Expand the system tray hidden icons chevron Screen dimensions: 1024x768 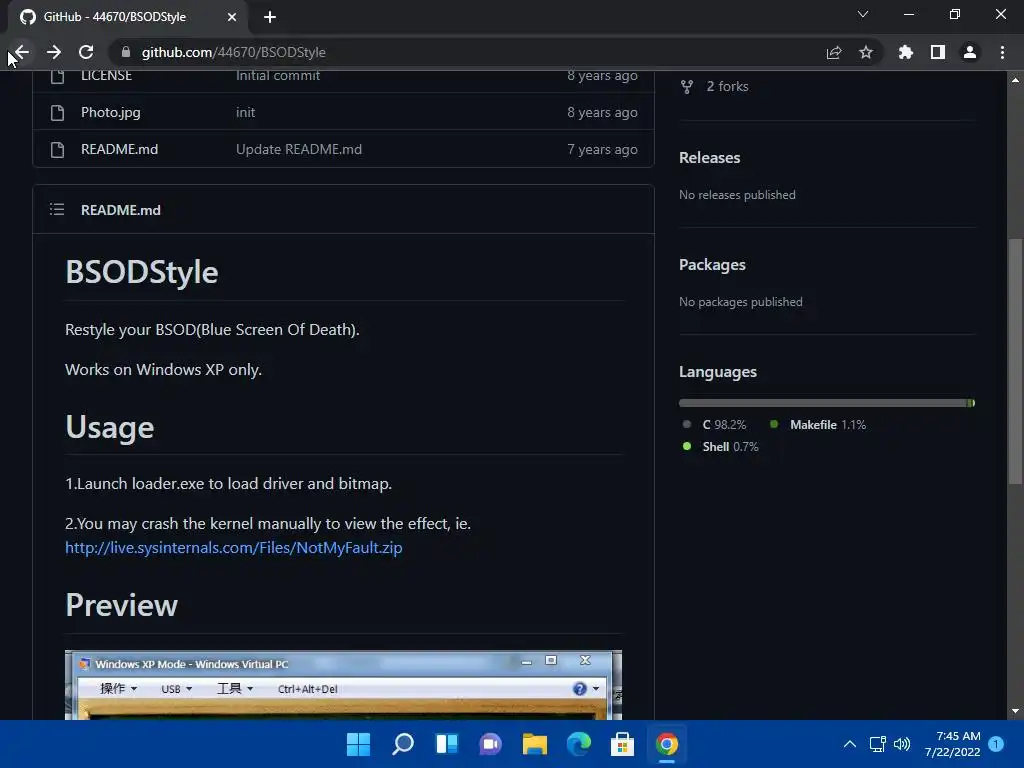(x=850, y=744)
